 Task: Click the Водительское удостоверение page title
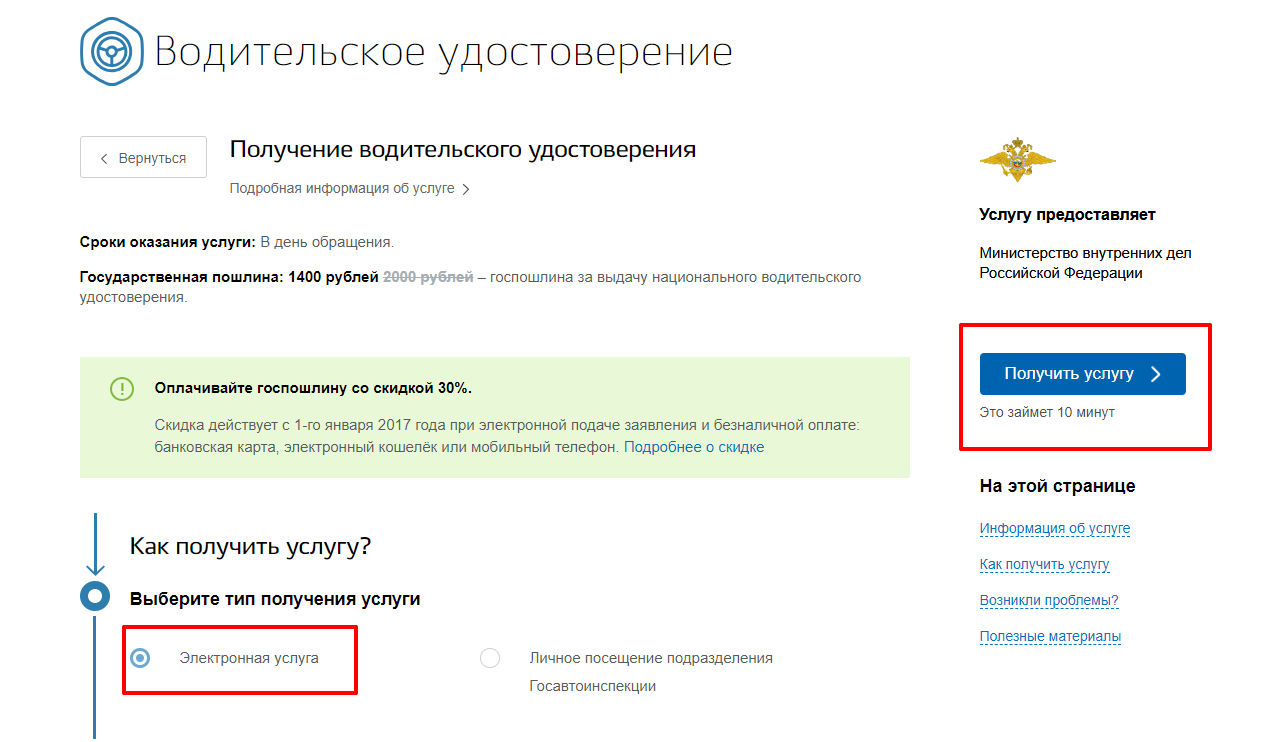(x=443, y=52)
